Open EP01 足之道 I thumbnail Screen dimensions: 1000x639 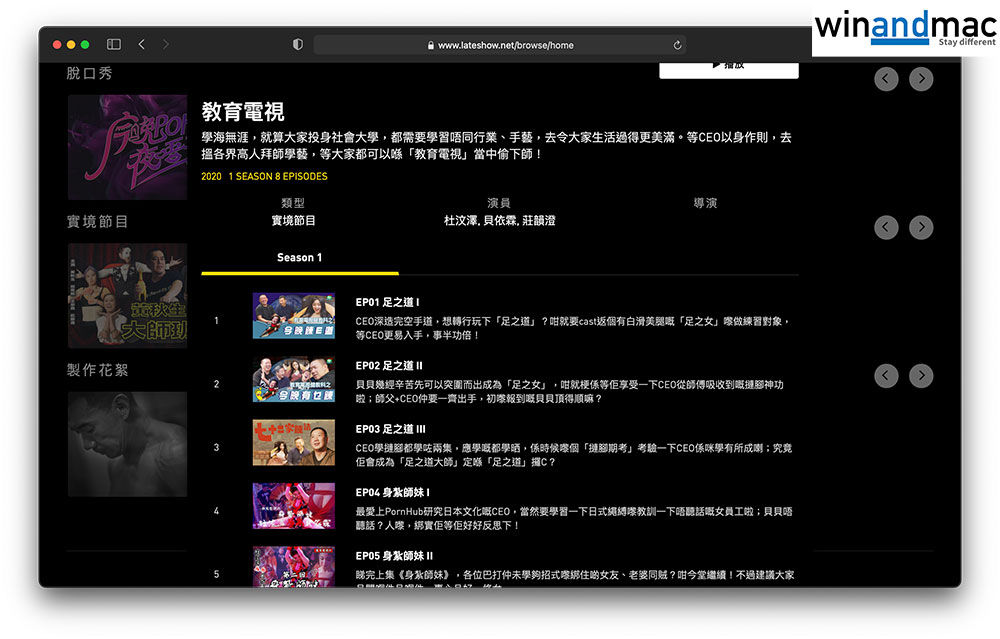tap(293, 316)
